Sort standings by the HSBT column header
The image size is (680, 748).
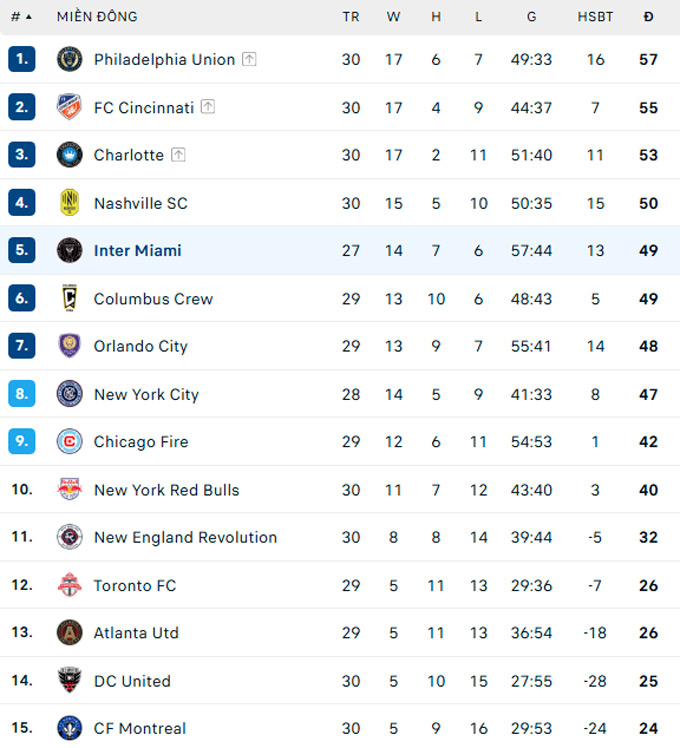coord(595,17)
